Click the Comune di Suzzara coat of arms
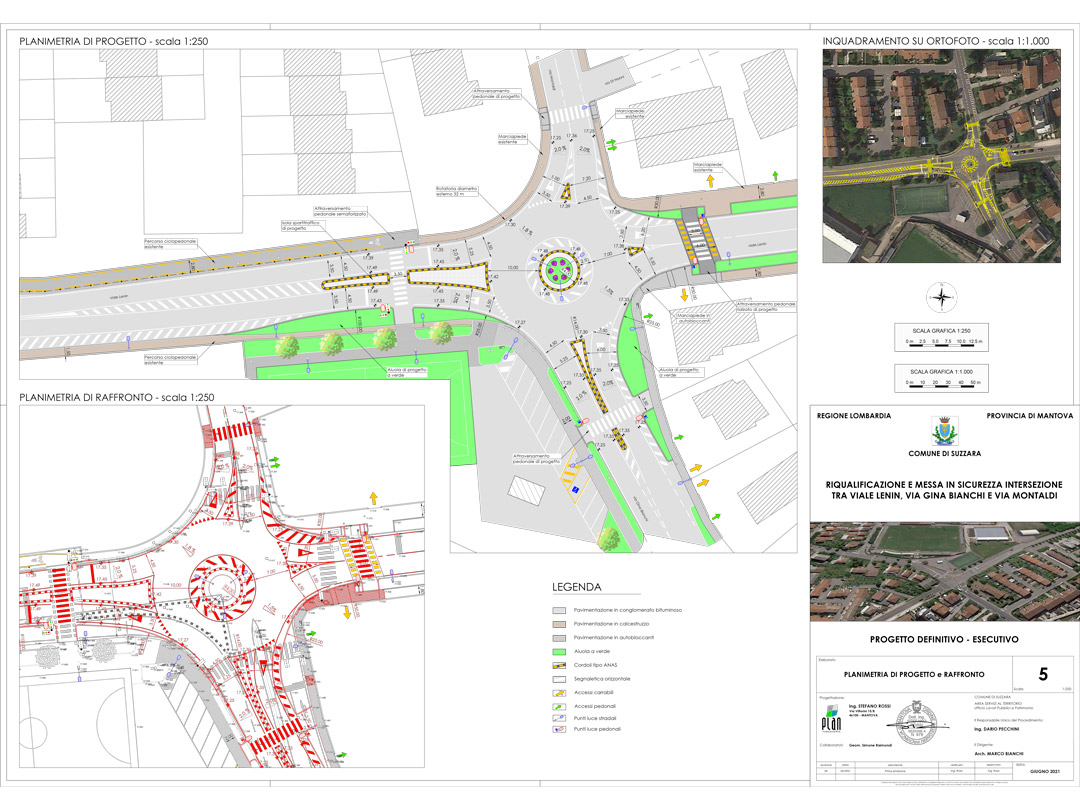 click(941, 431)
